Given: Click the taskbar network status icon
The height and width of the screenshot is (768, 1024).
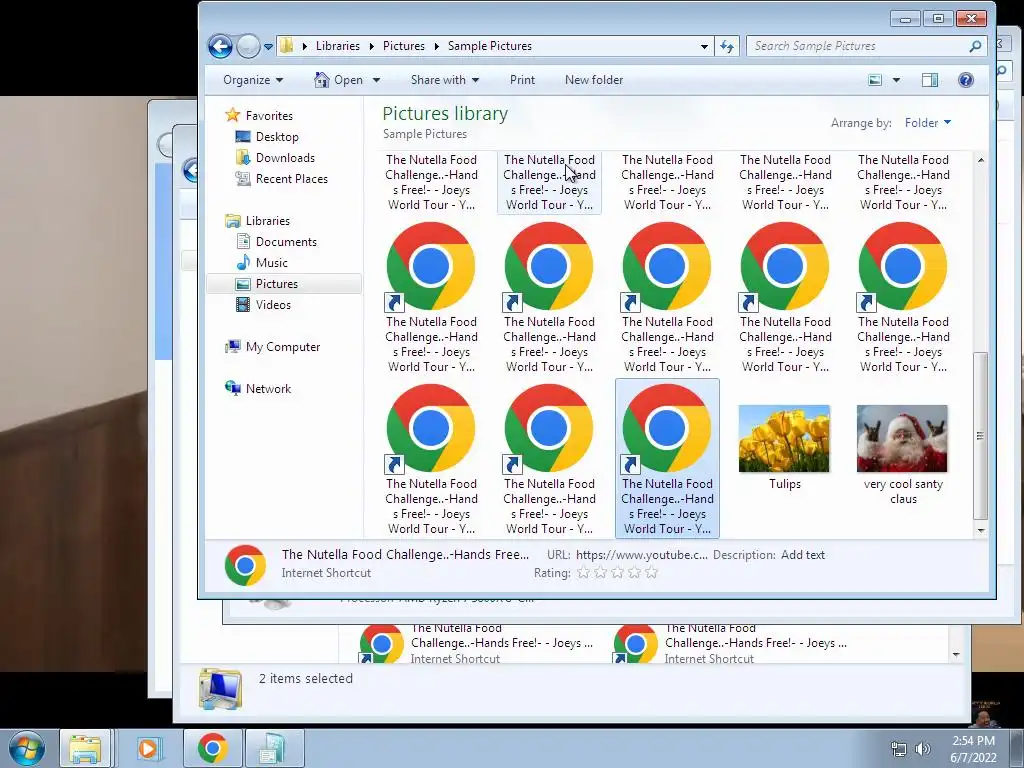Looking at the screenshot, I should (899, 749).
